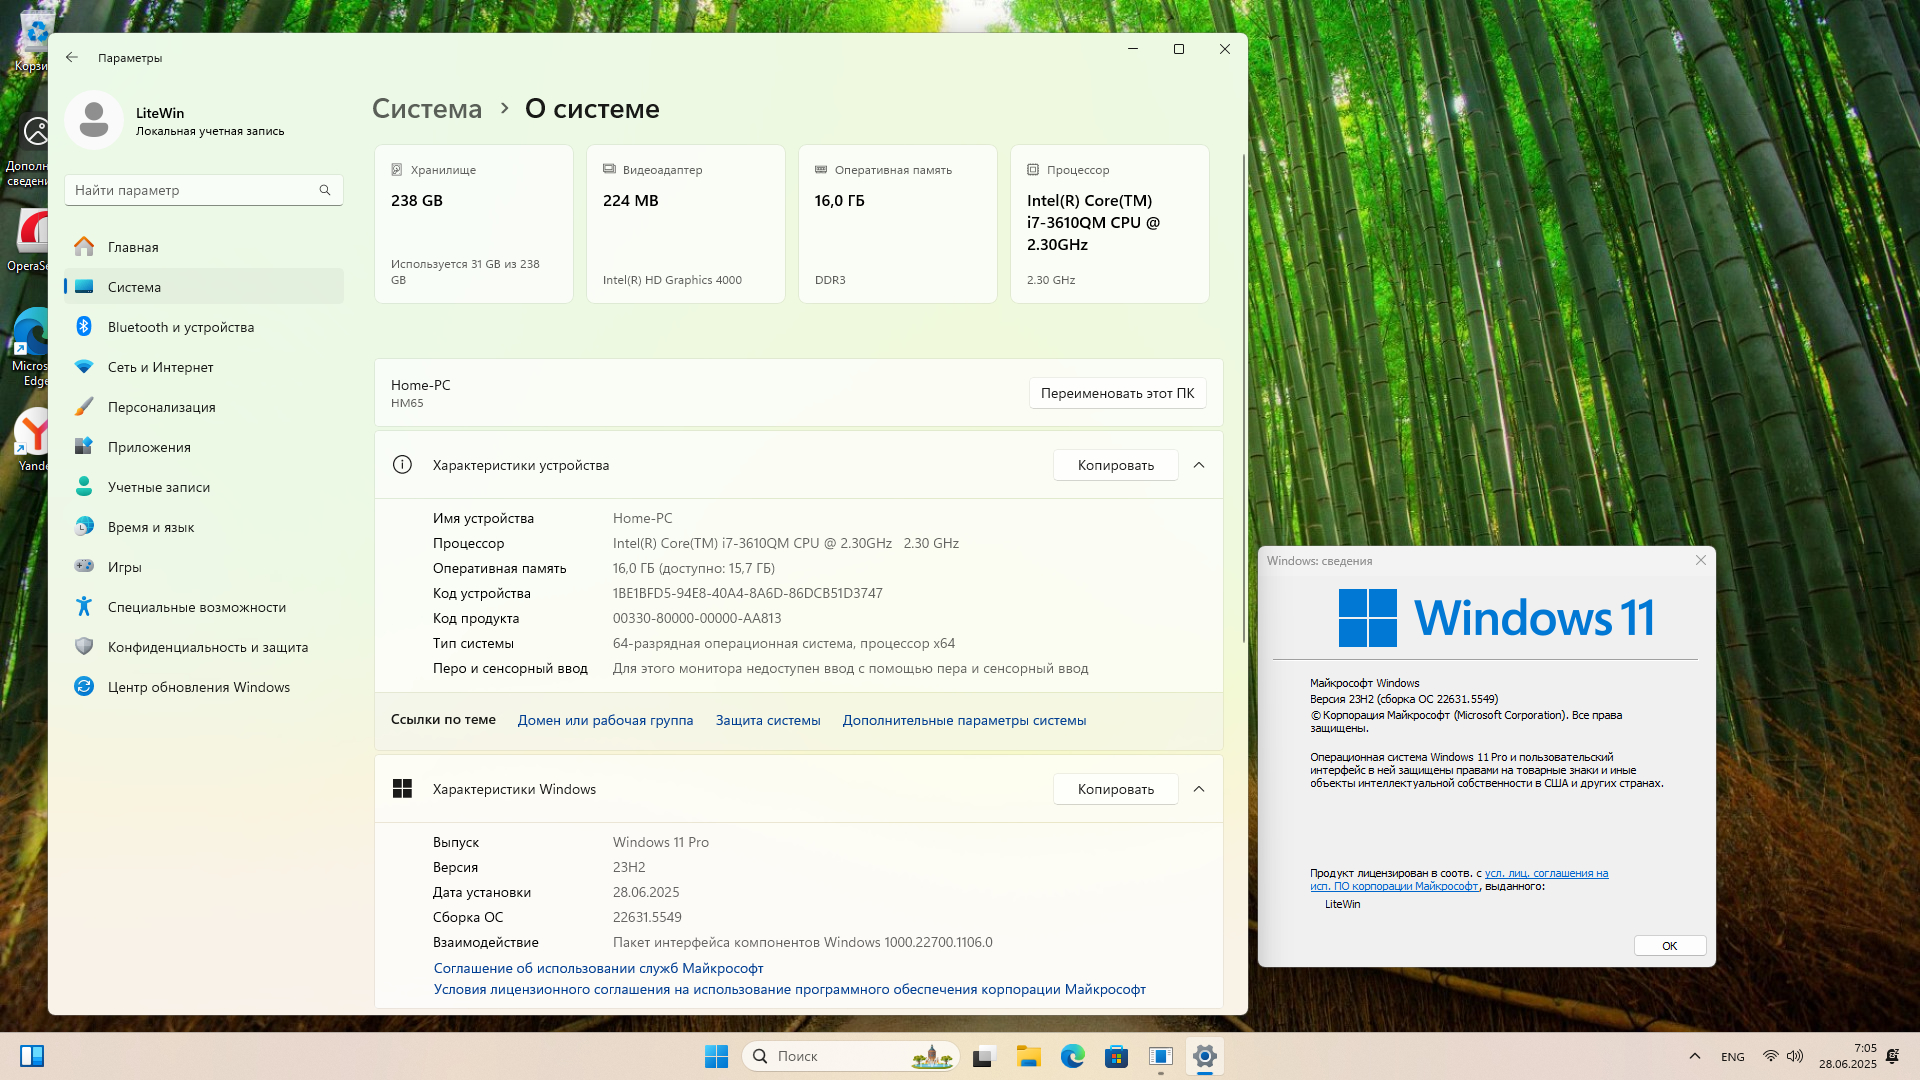Viewport: 1920px width, 1080px height.
Task: Open Защита системы link
Action: pyautogui.click(x=767, y=720)
